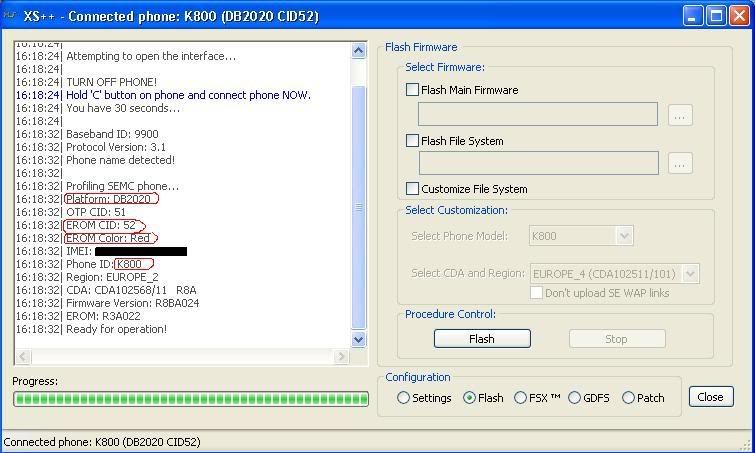Image resolution: width=755 pixels, height=453 pixels.
Task: Browse for Main Firmware file
Action: [x=680, y=115]
